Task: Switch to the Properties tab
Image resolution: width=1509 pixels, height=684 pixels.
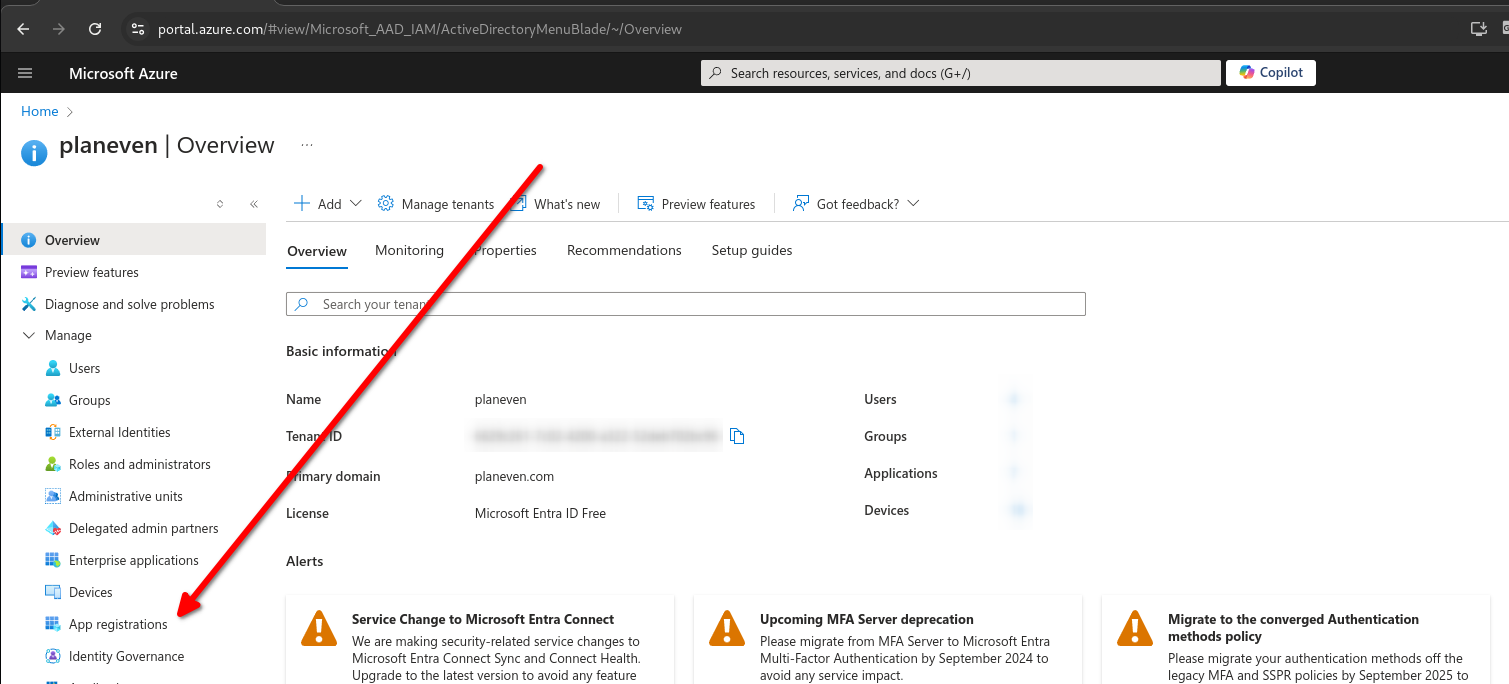Action: point(505,250)
